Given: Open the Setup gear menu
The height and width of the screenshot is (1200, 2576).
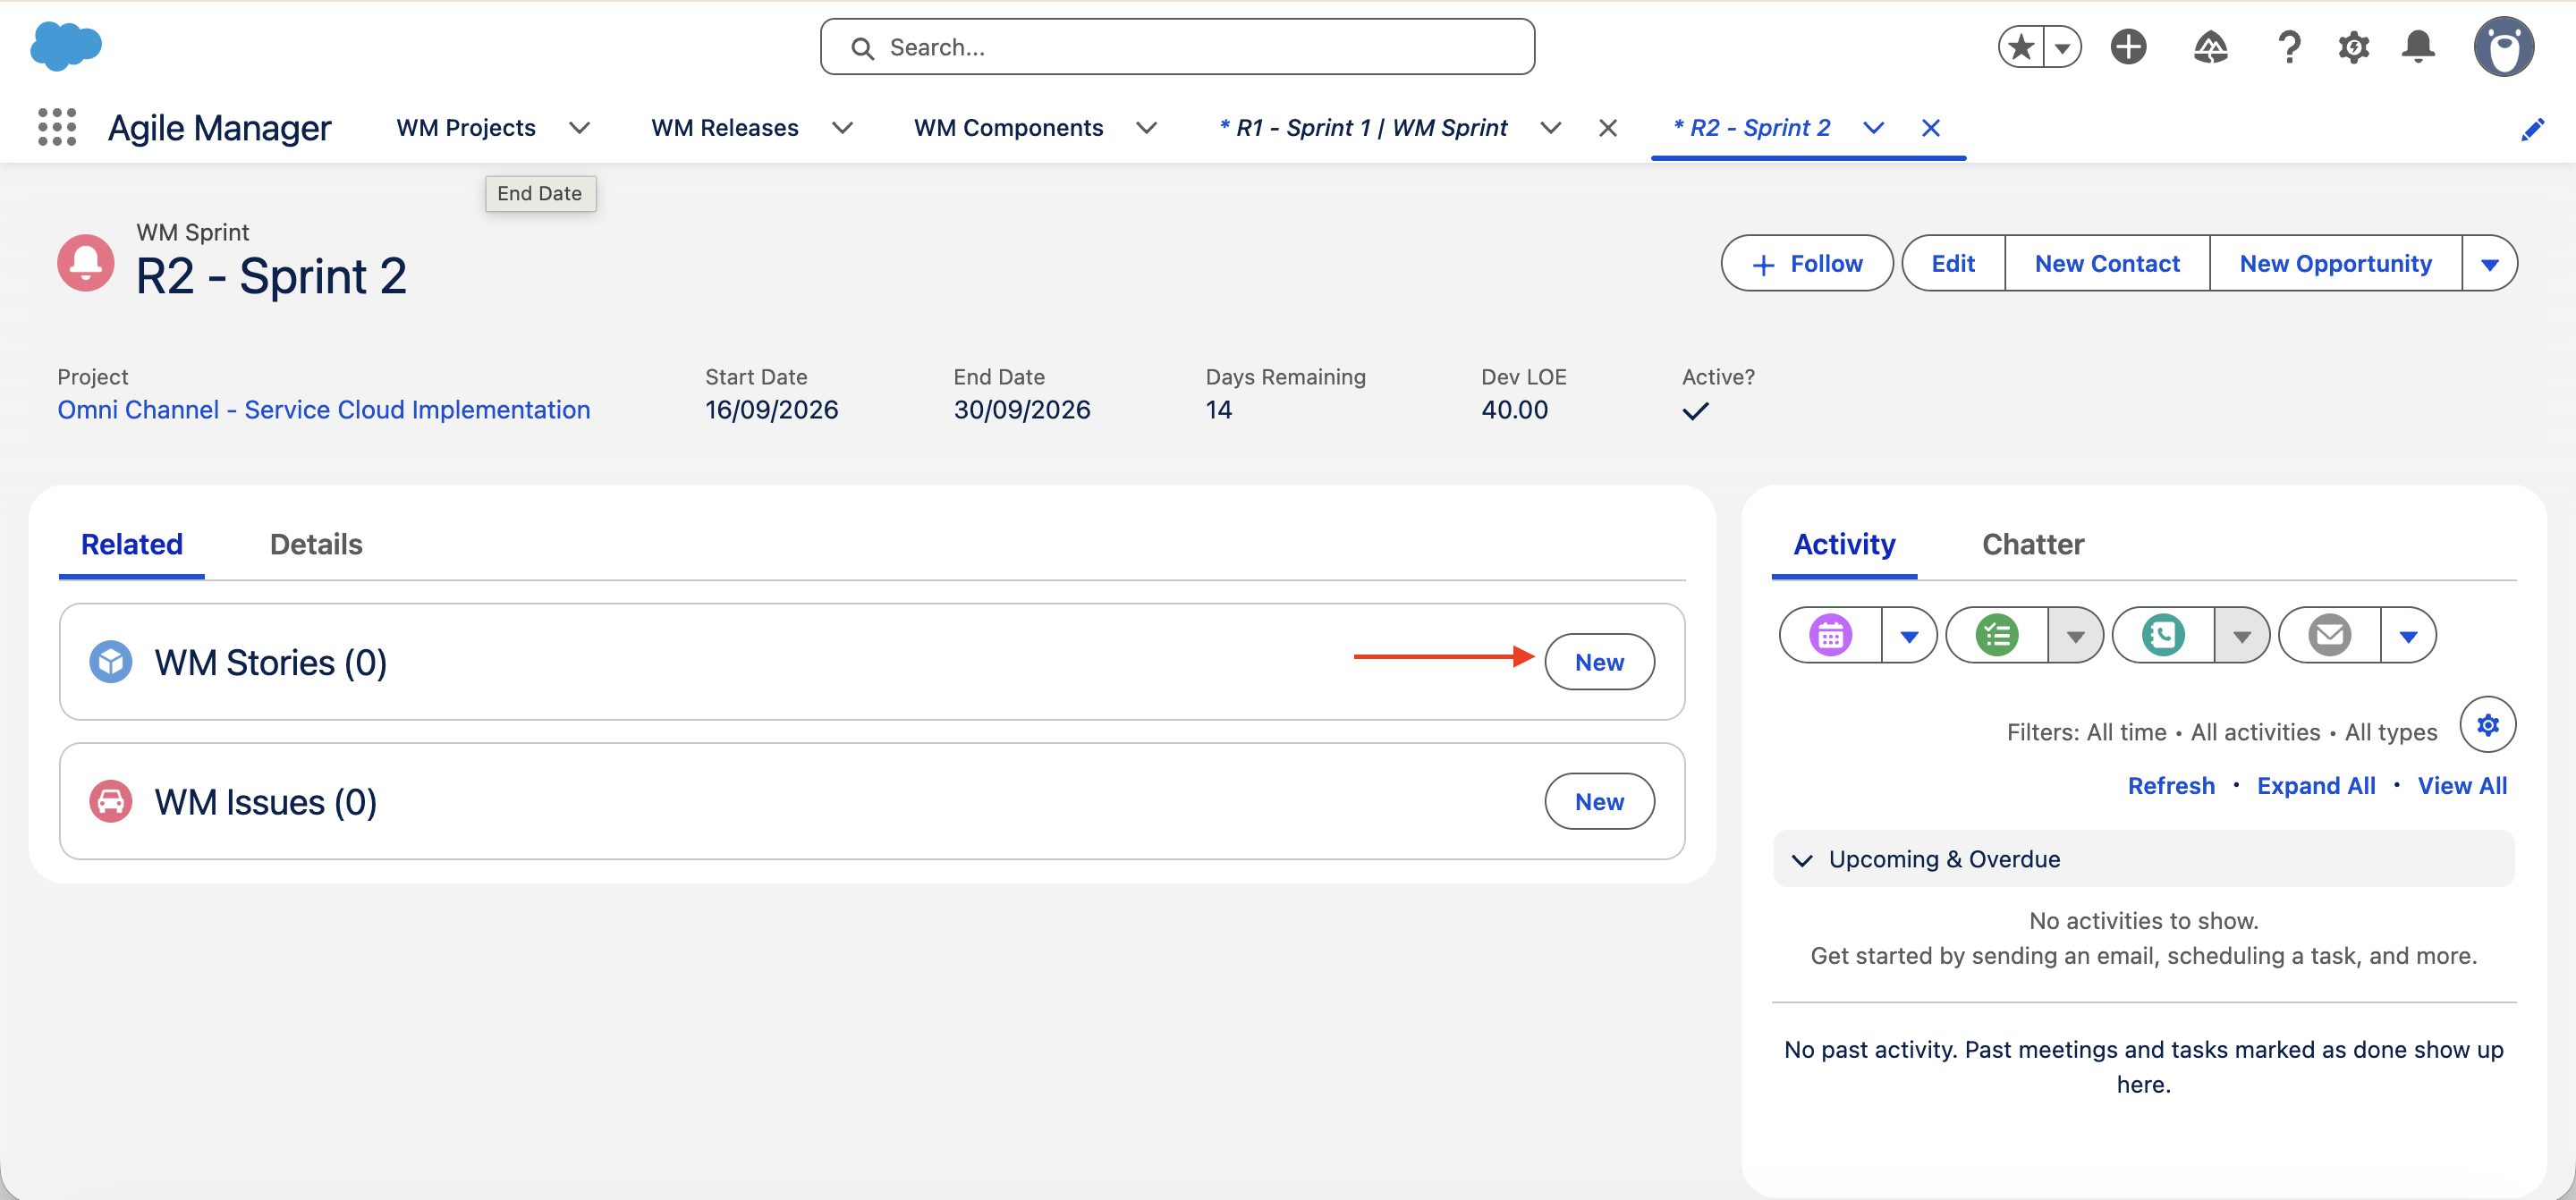Looking at the screenshot, I should point(2353,47).
